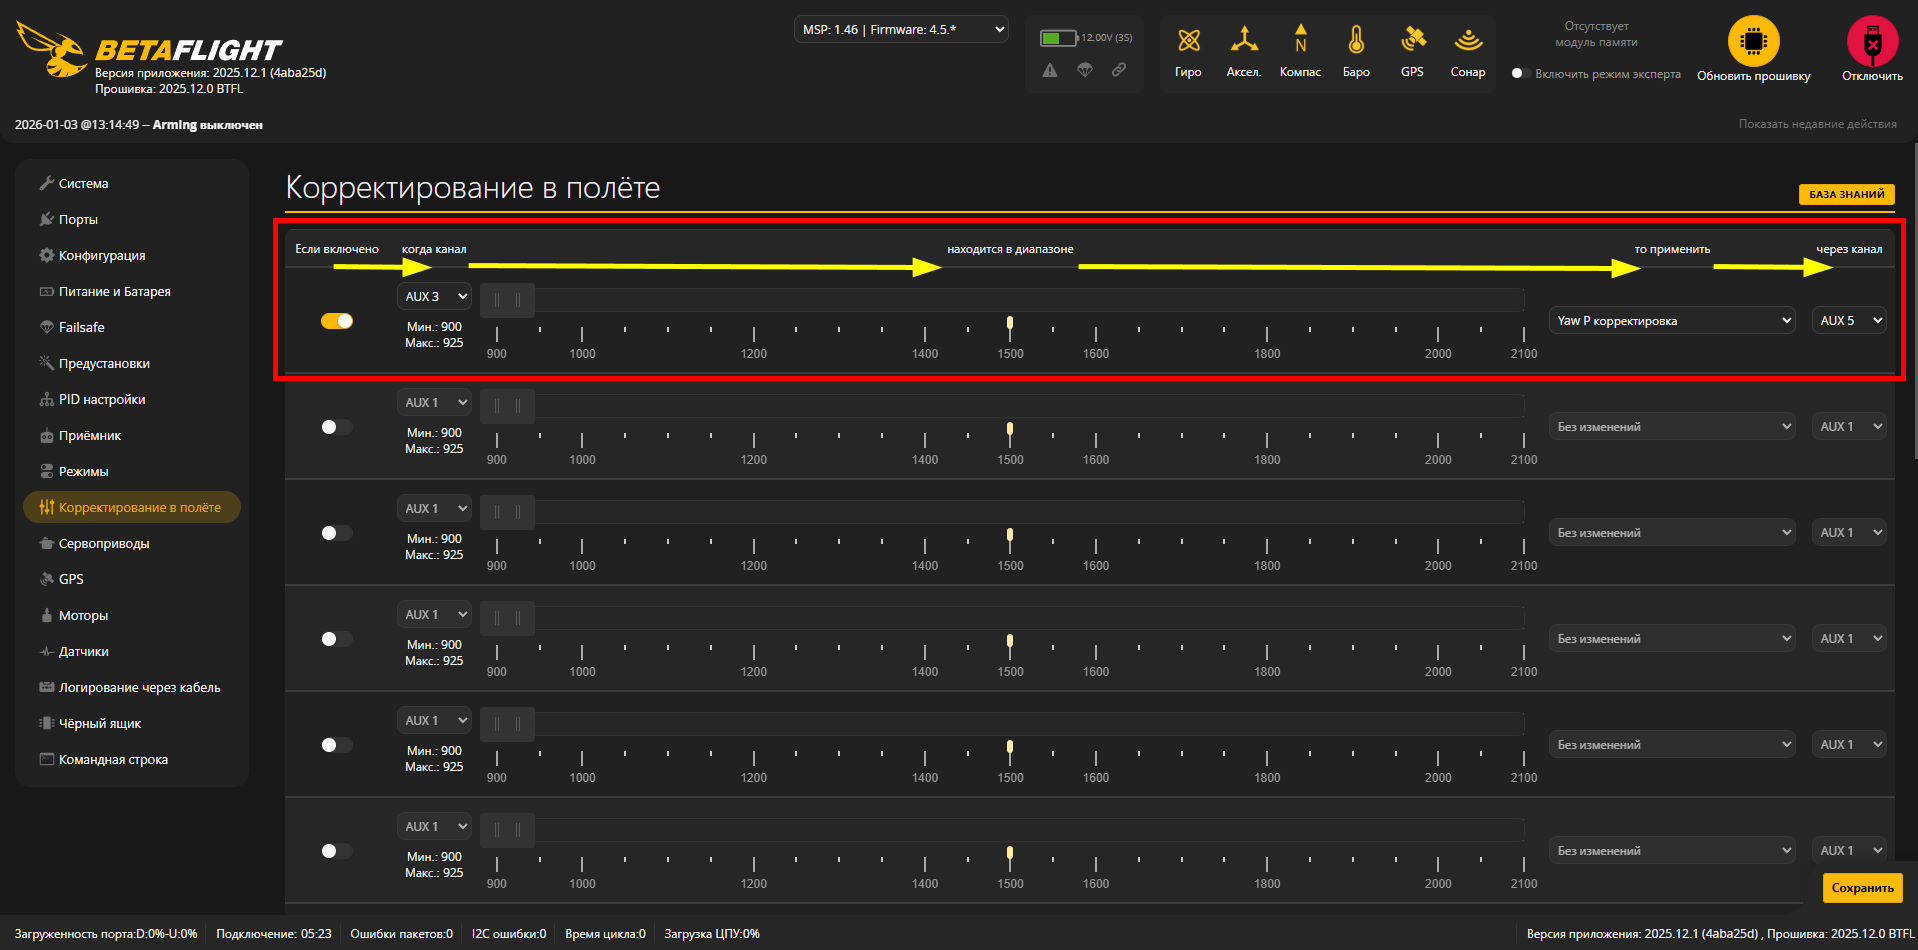The width and height of the screenshot is (1918, 950).
Task: Enable the second adjustment row toggle
Action: tap(337, 427)
